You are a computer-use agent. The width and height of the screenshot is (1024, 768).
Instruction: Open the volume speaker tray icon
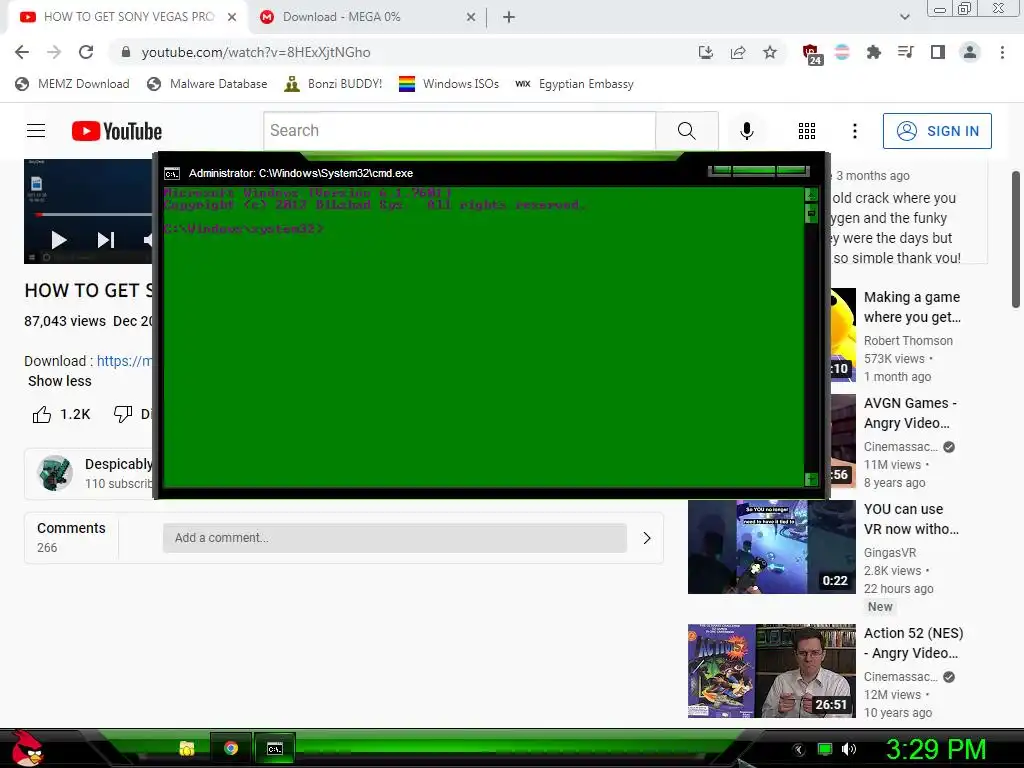pyautogui.click(x=849, y=749)
